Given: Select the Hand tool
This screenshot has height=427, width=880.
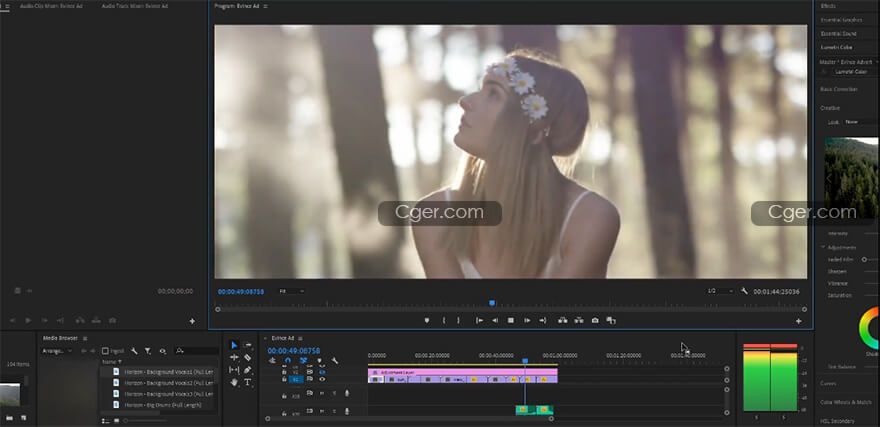Looking at the screenshot, I should point(234,382).
